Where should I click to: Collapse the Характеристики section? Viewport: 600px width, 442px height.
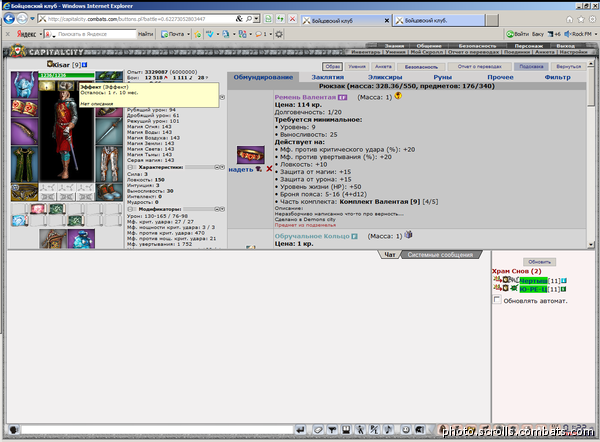click(x=130, y=167)
